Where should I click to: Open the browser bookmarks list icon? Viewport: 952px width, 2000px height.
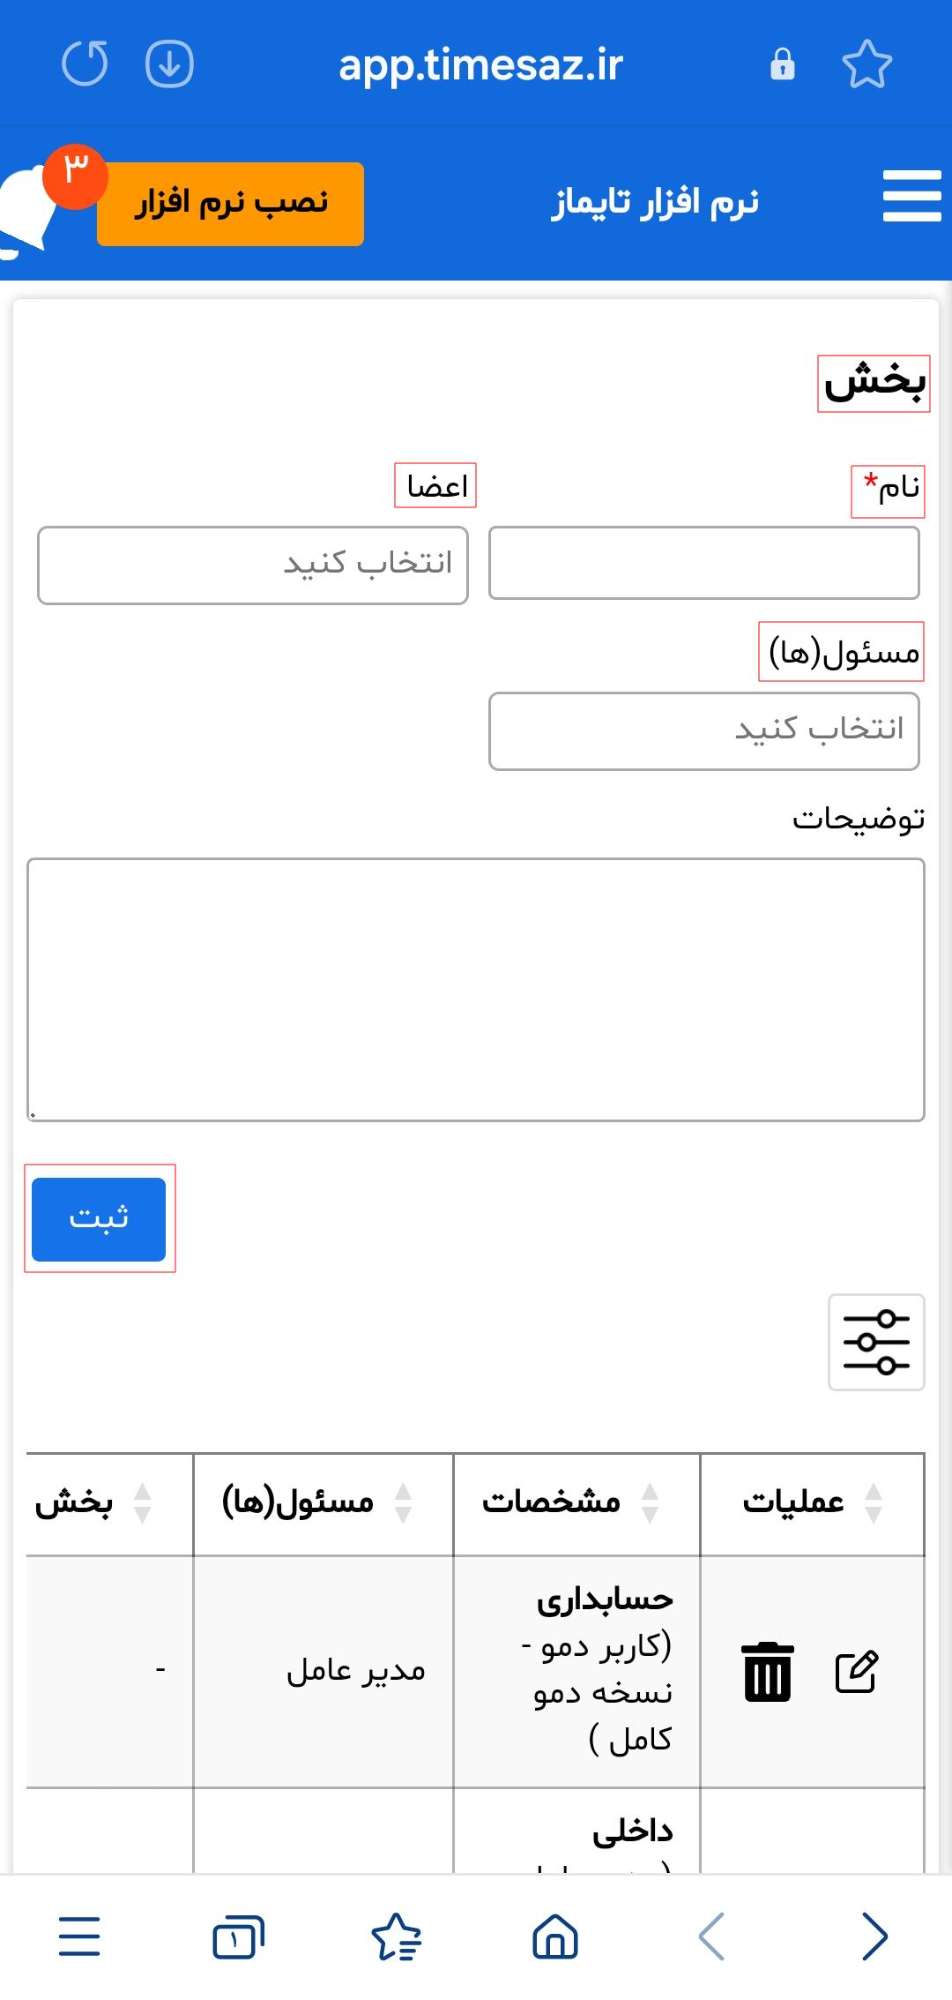click(396, 1937)
